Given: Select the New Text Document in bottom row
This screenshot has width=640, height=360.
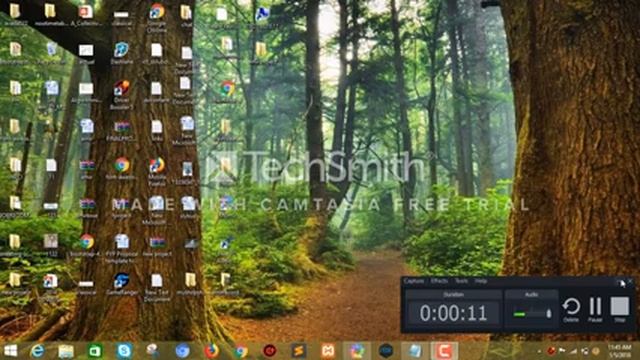Looking at the screenshot, I should pyautogui.click(x=157, y=287).
